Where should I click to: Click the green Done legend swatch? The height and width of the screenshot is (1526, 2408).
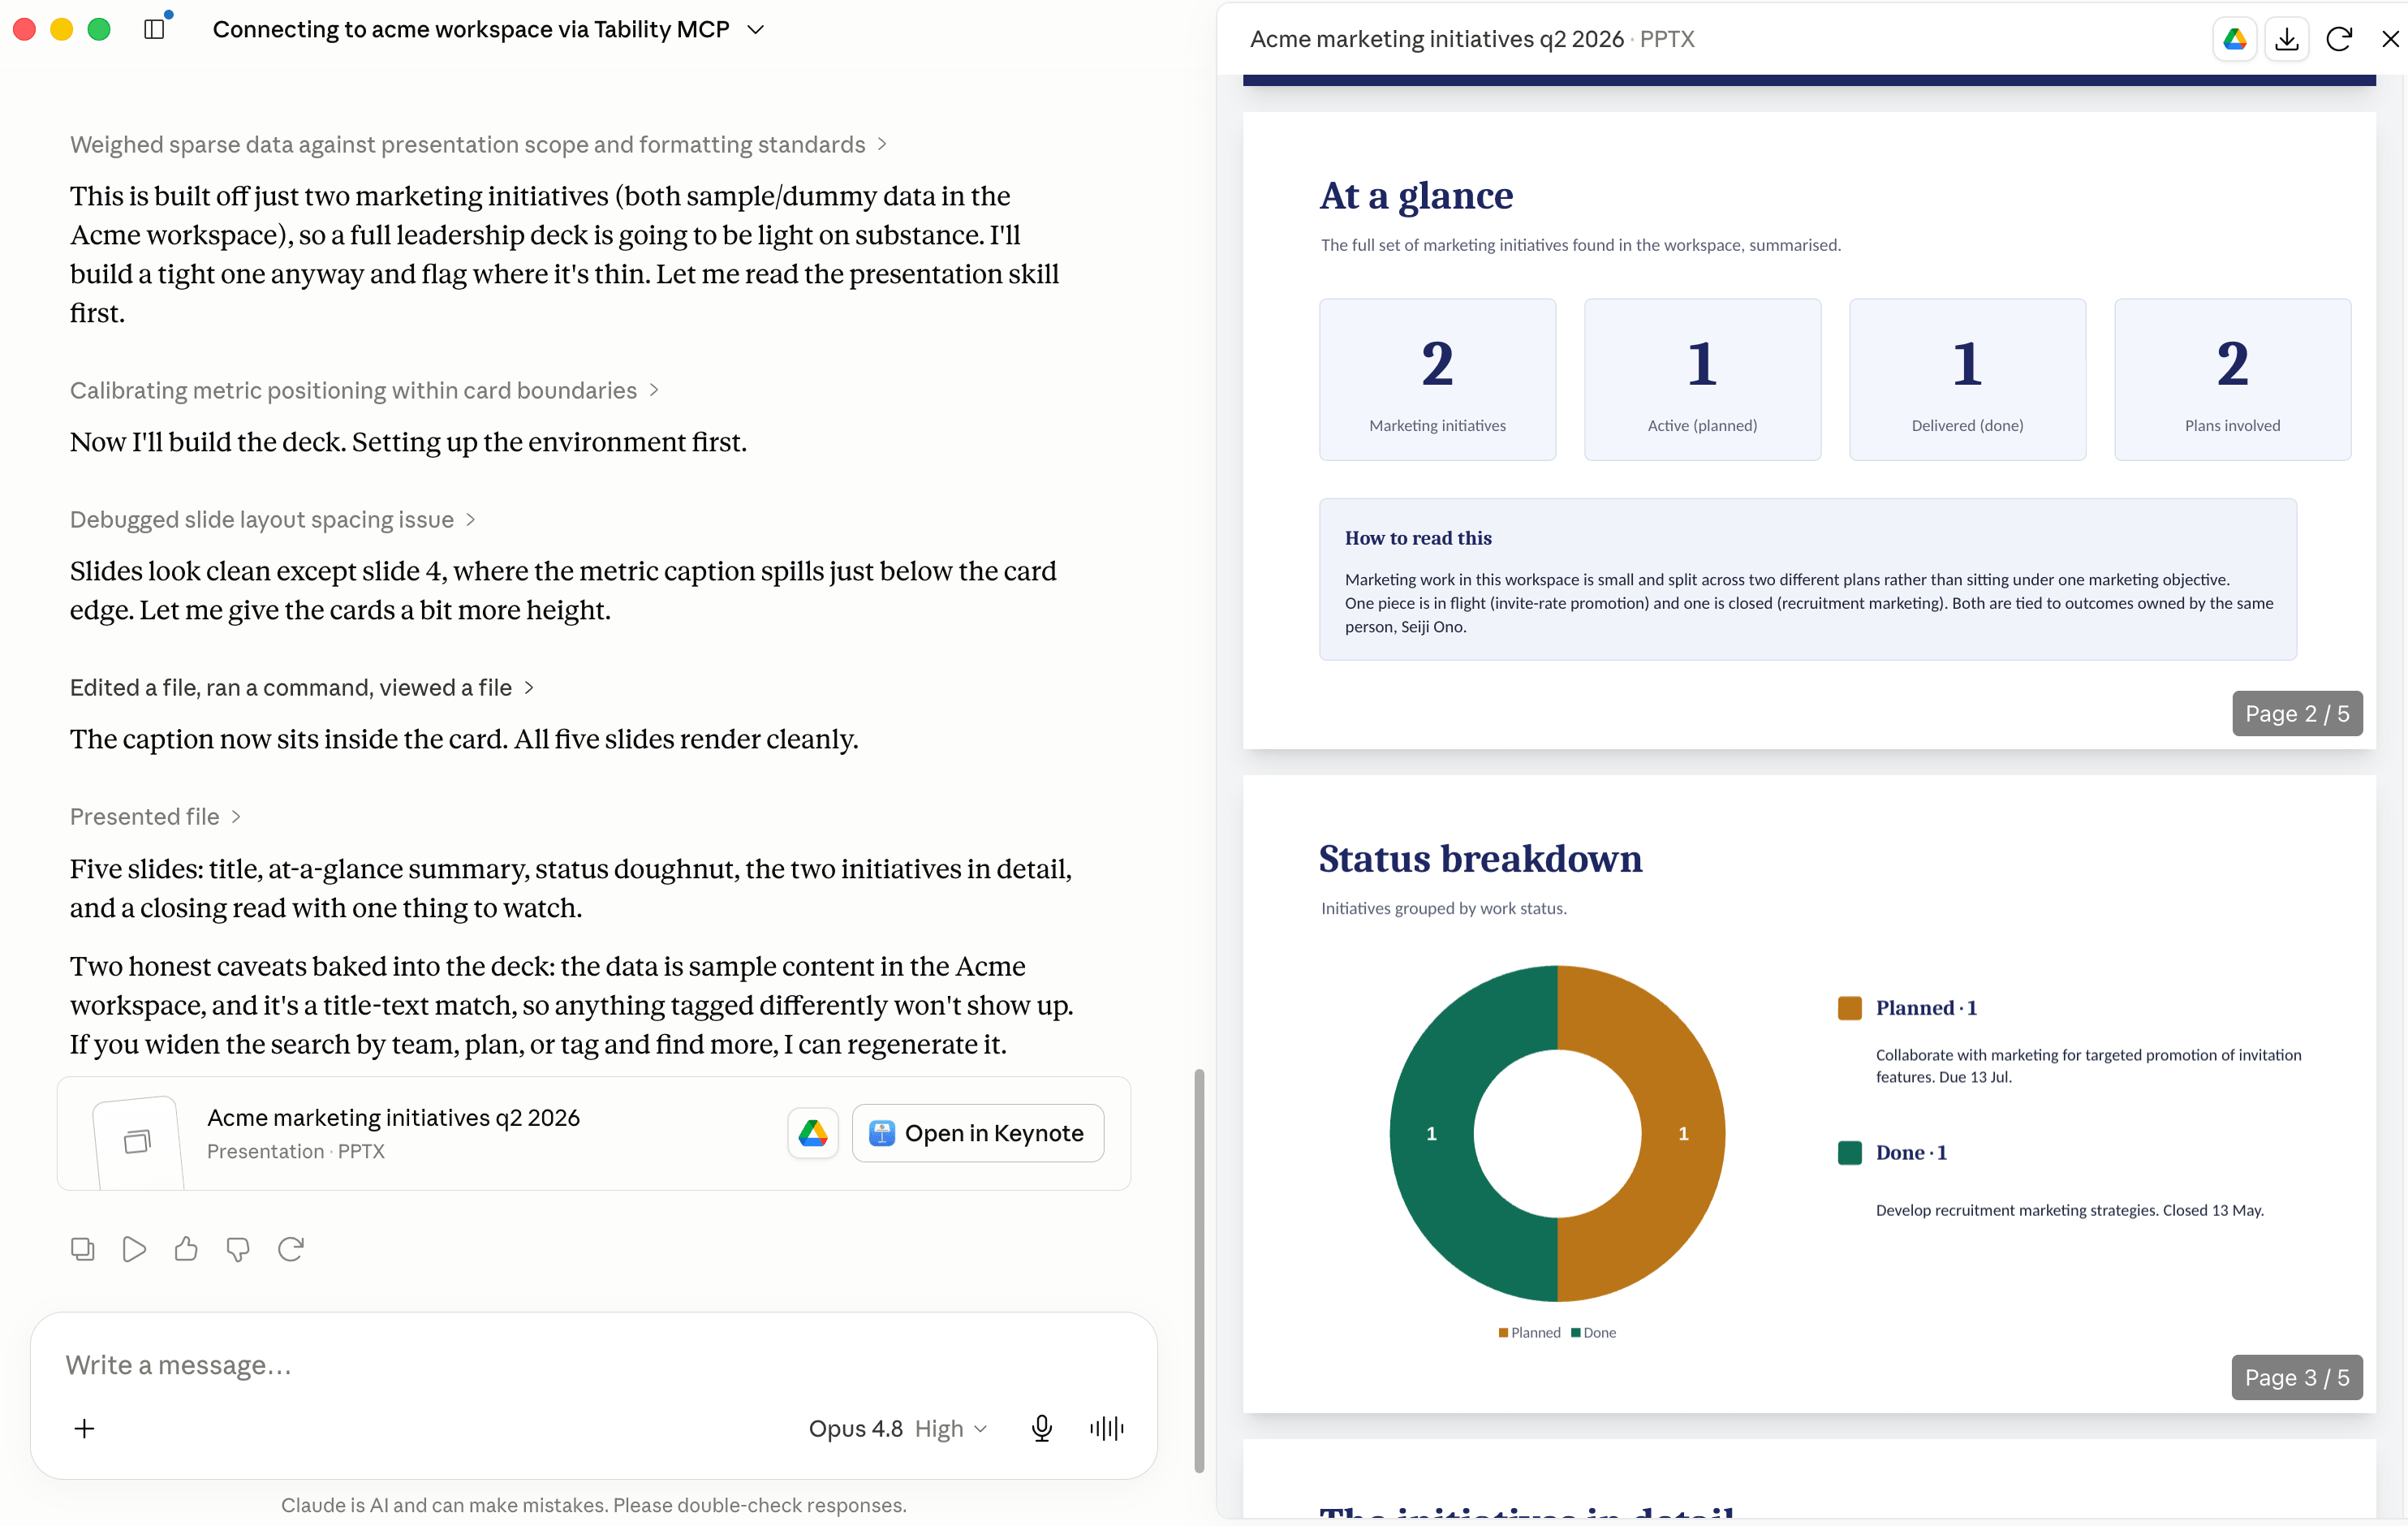1849,1153
